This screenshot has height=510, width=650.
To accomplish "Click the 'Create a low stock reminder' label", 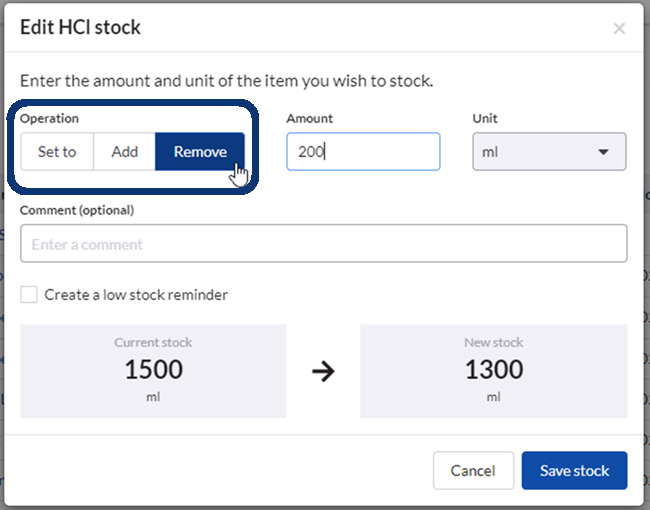I will click(136, 294).
